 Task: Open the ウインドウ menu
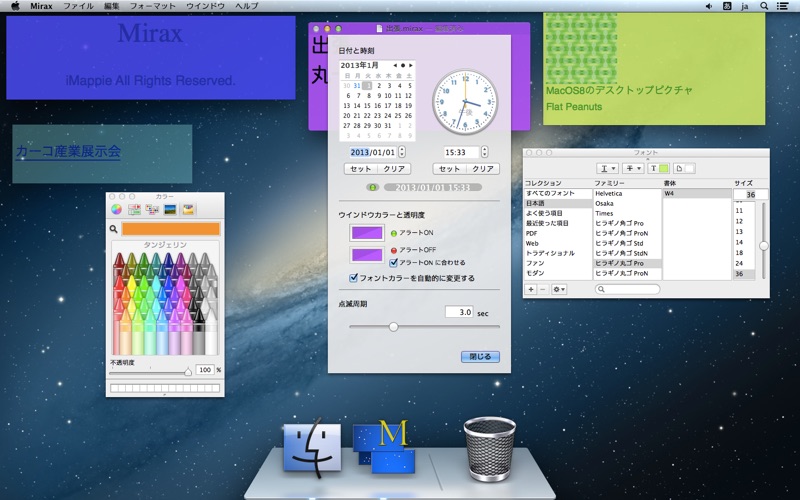point(205,6)
